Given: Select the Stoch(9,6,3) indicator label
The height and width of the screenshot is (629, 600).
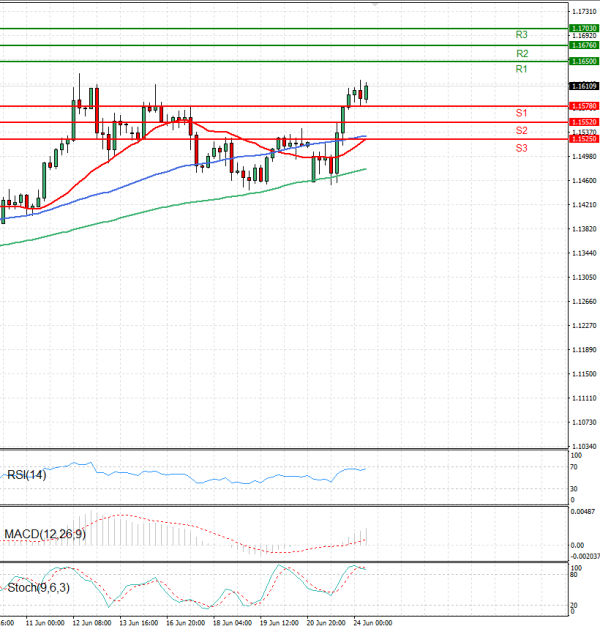Looking at the screenshot, I should coord(36,587).
